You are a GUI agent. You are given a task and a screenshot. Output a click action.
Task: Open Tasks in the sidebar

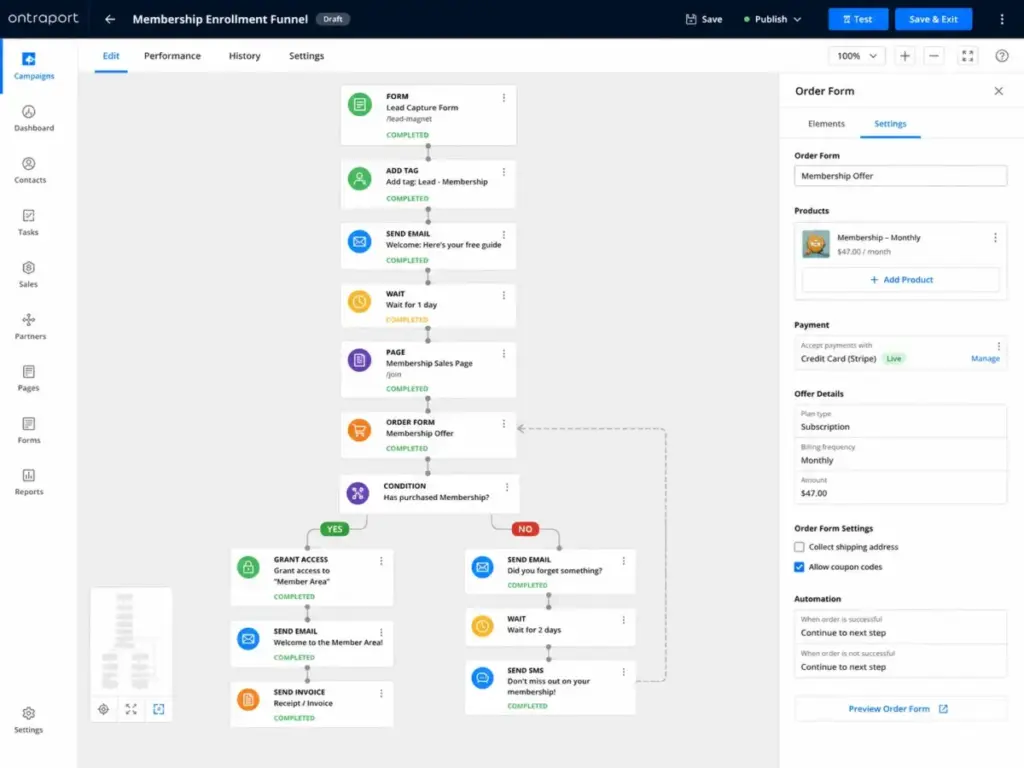click(28, 223)
